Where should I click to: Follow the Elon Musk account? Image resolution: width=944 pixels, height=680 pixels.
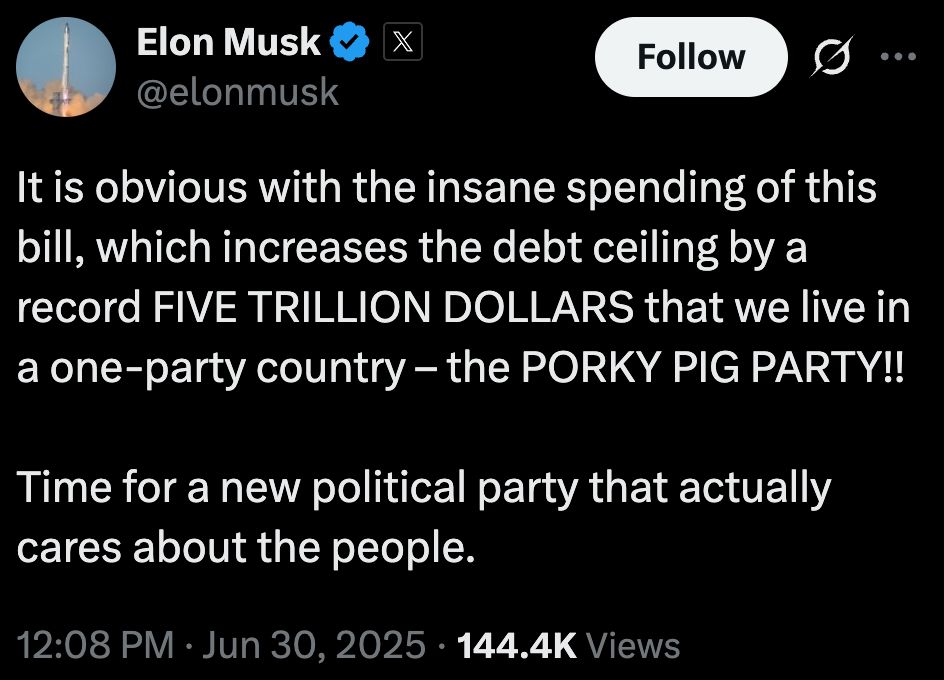coord(691,57)
